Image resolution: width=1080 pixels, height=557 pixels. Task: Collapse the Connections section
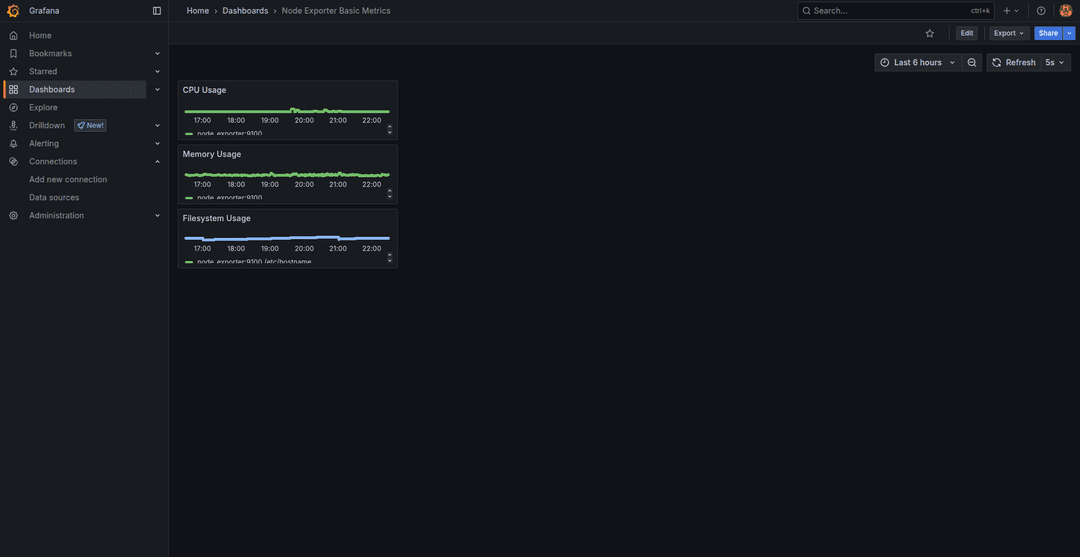coord(157,161)
